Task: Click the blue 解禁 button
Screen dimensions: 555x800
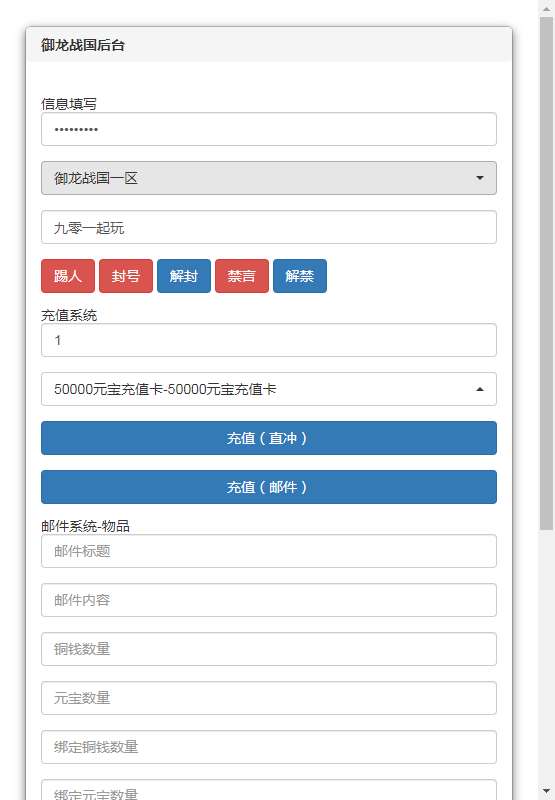Action: point(300,276)
